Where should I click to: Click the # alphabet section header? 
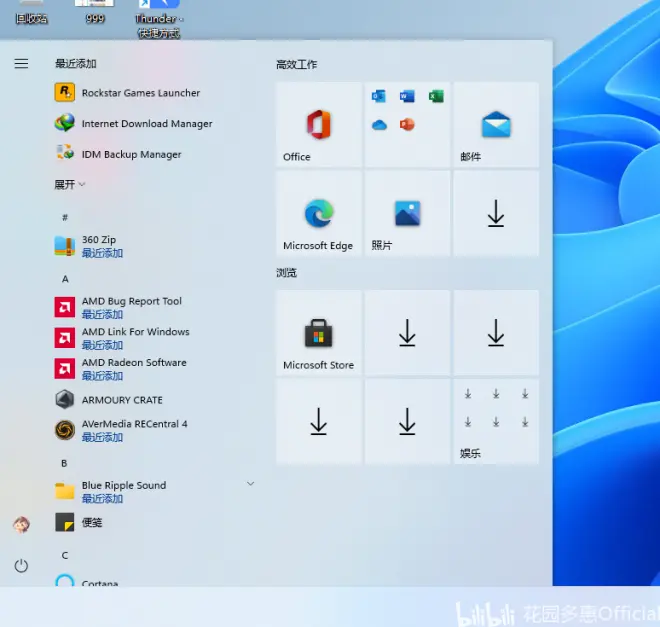(x=65, y=217)
